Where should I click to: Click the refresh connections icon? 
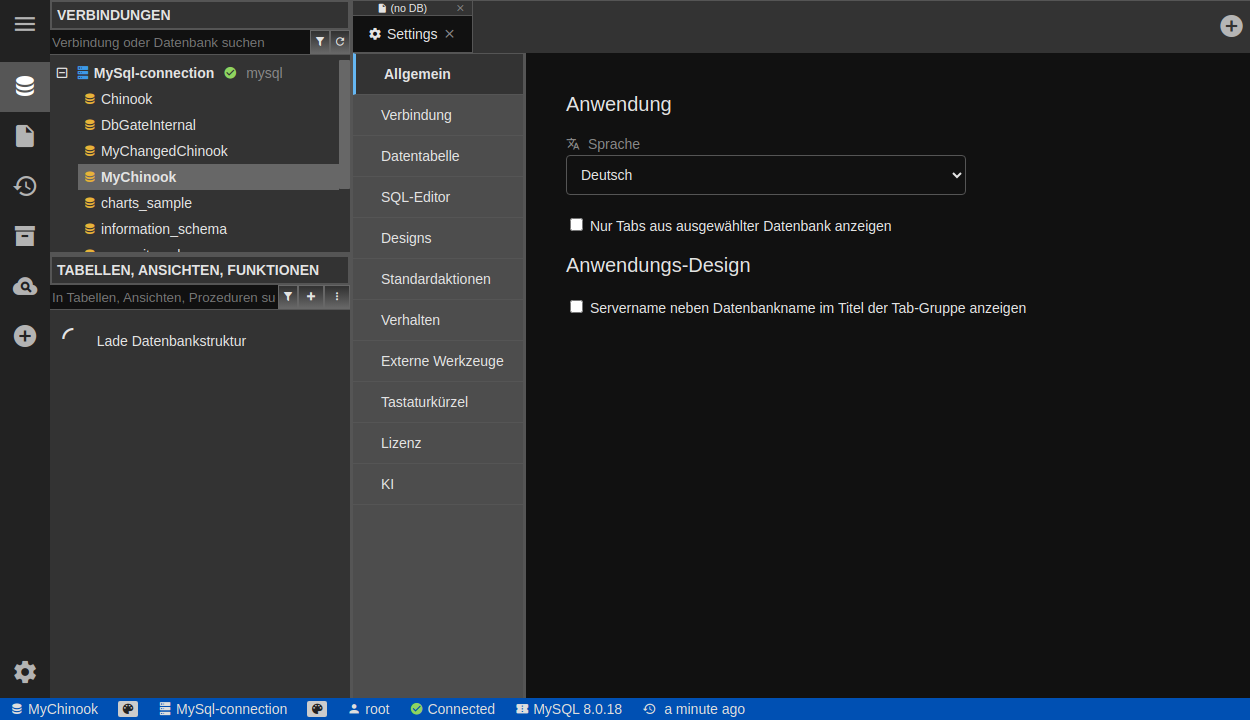click(340, 42)
